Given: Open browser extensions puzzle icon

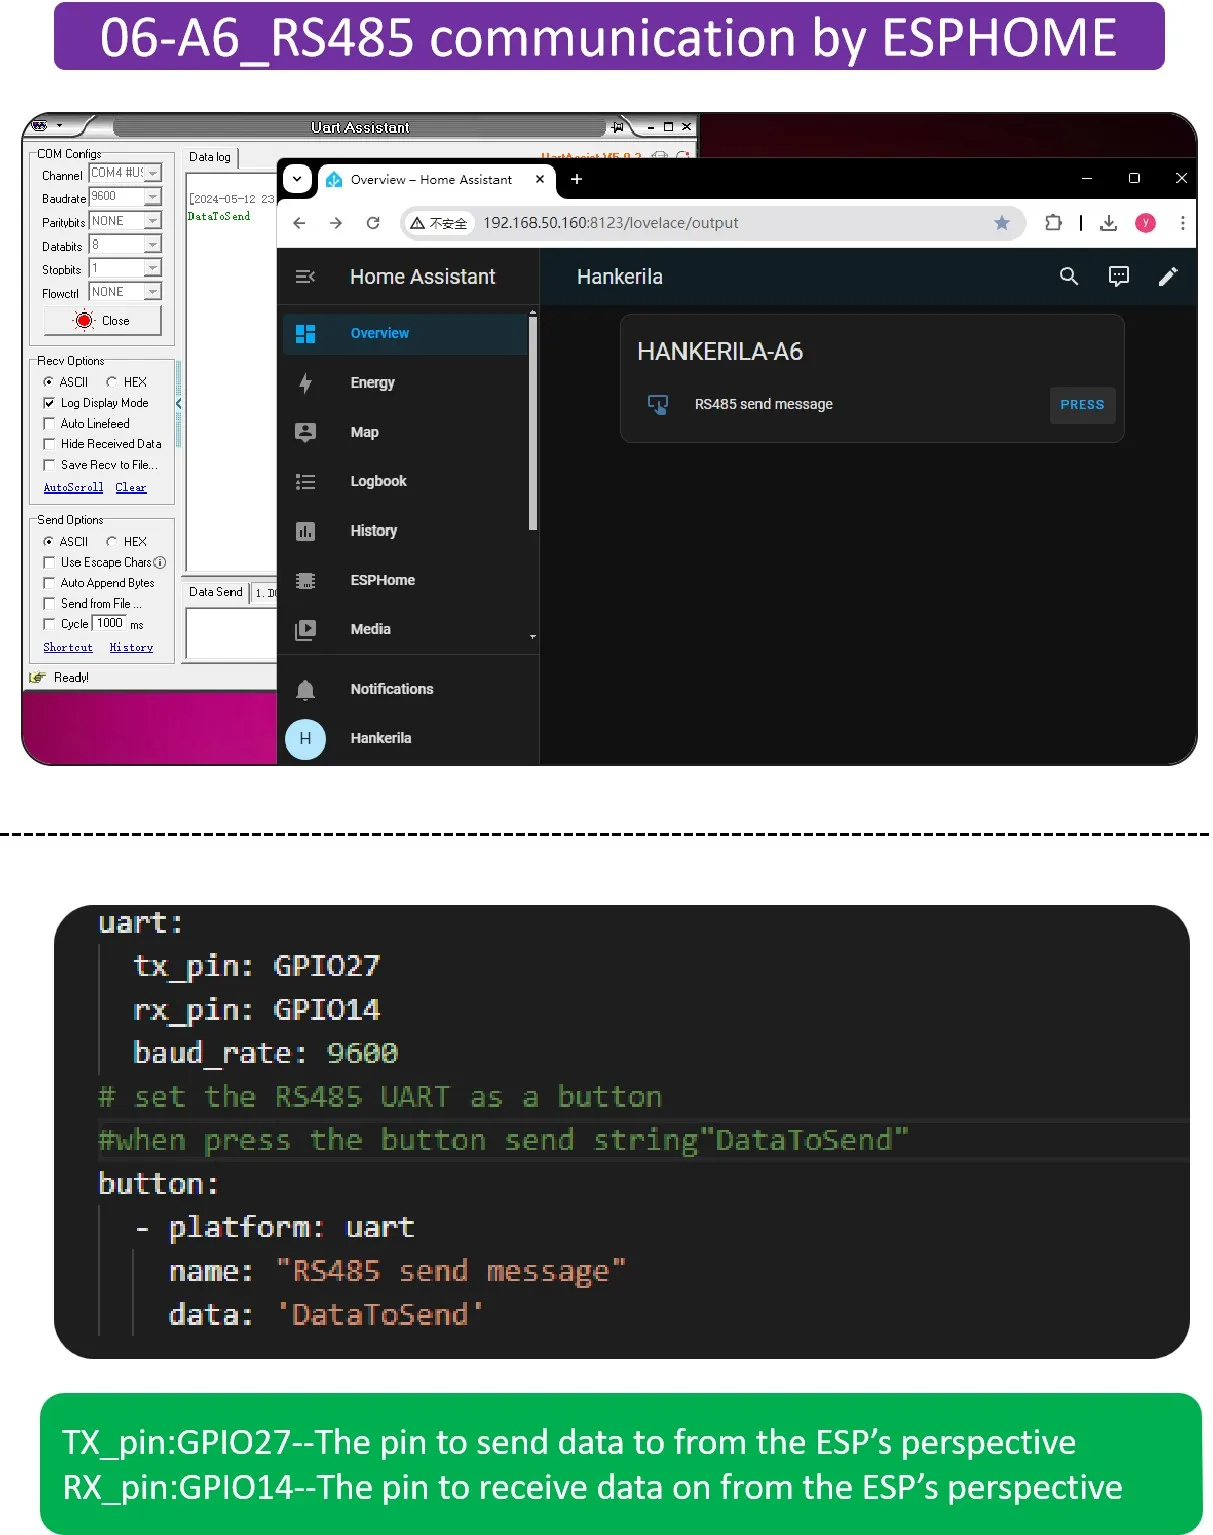Looking at the screenshot, I should [1053, 223].
